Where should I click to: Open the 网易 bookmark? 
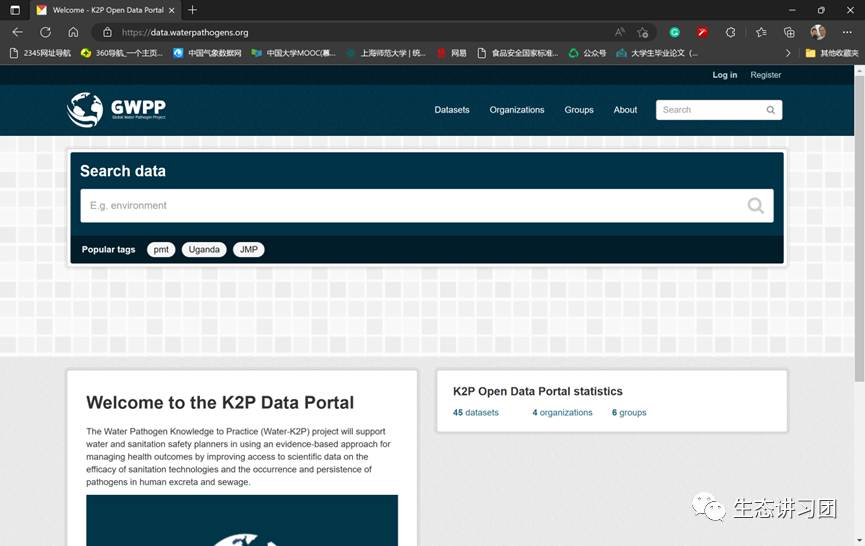point(452,53)
